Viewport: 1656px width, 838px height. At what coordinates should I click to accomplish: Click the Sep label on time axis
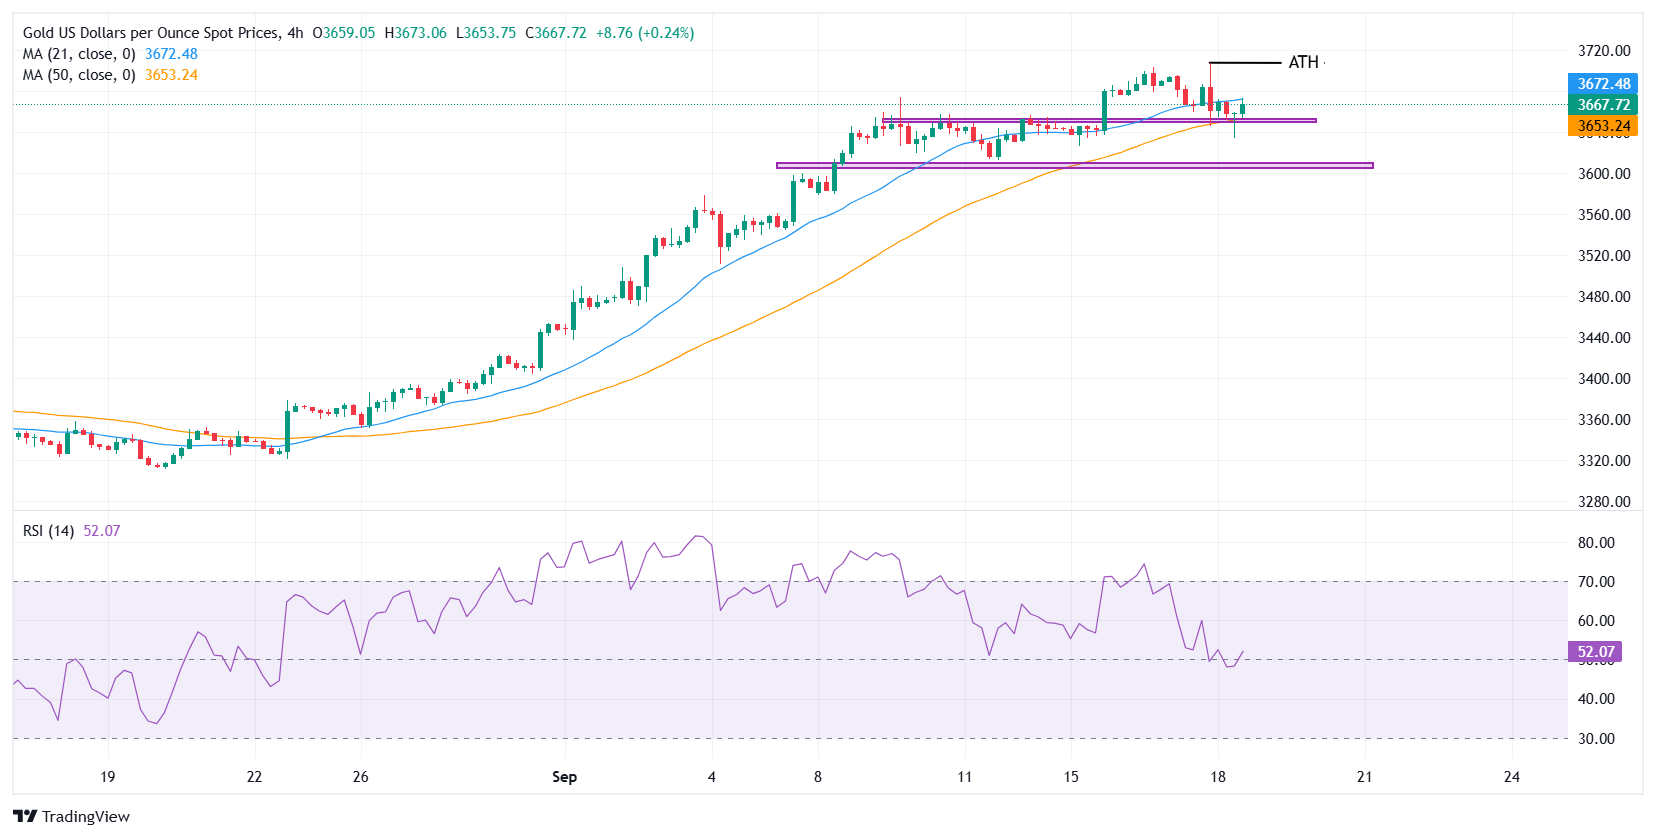point(564,777)
